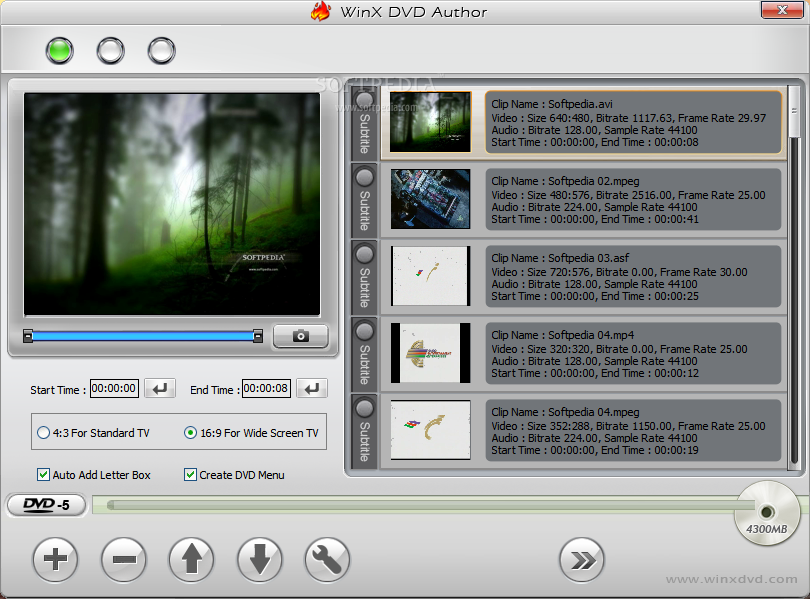Click the remove clip minus button
810x599 pixels.
[x=124, y=559]
